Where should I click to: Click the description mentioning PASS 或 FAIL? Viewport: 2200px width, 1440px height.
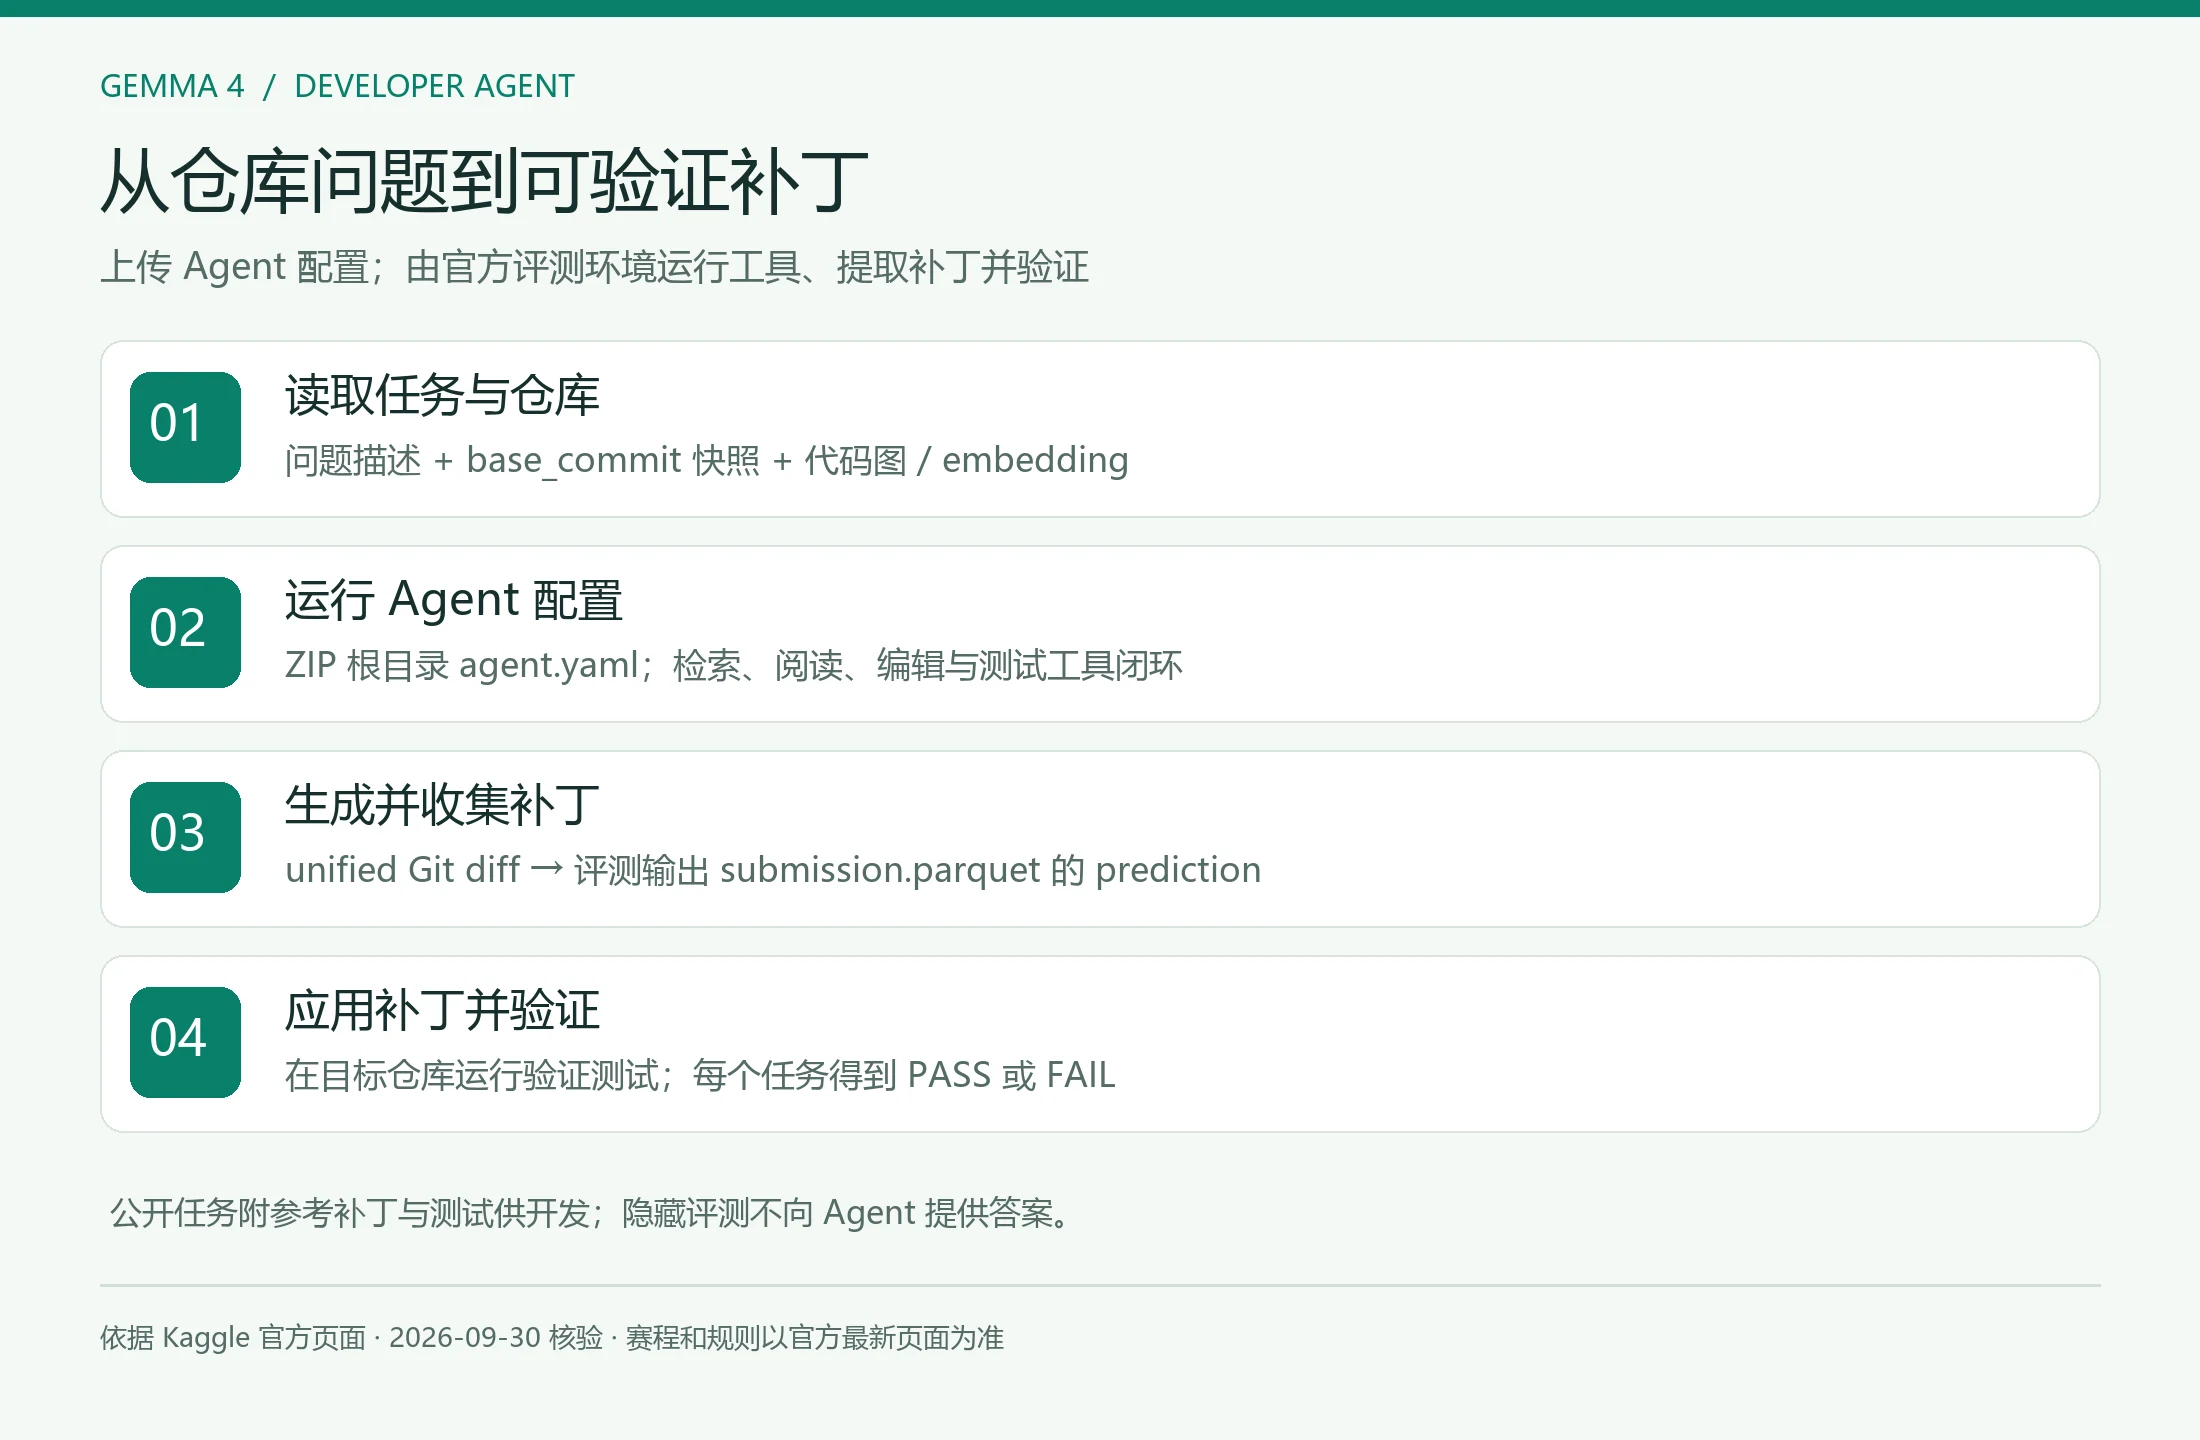[x=700, y=1075]
